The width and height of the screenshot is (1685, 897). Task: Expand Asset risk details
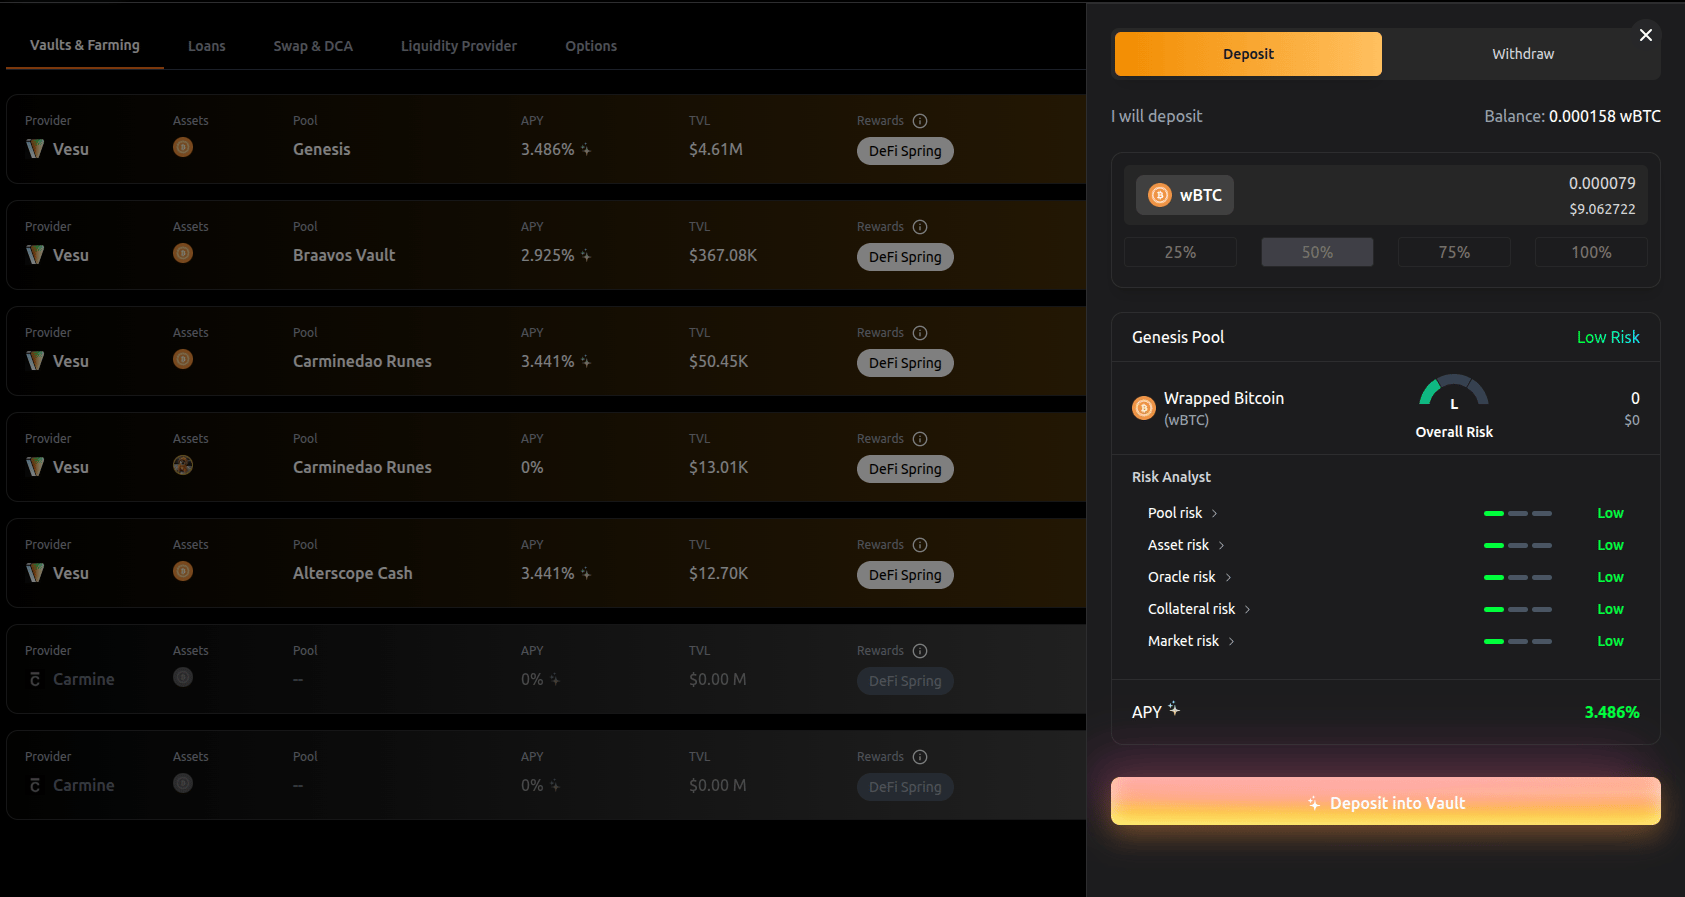[x=1186, y=545]
